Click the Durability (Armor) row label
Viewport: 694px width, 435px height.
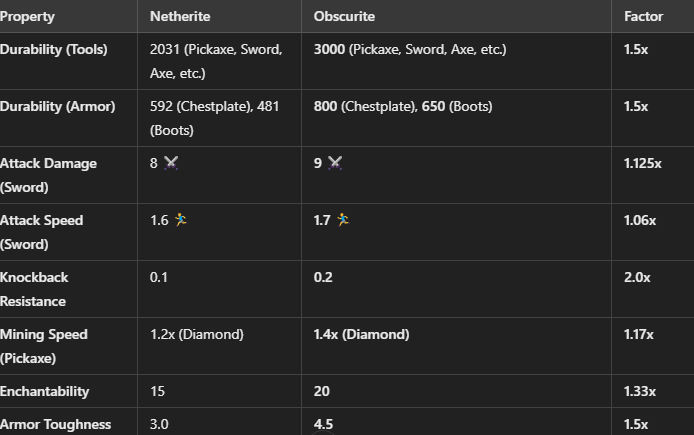[x=56, y=106]
